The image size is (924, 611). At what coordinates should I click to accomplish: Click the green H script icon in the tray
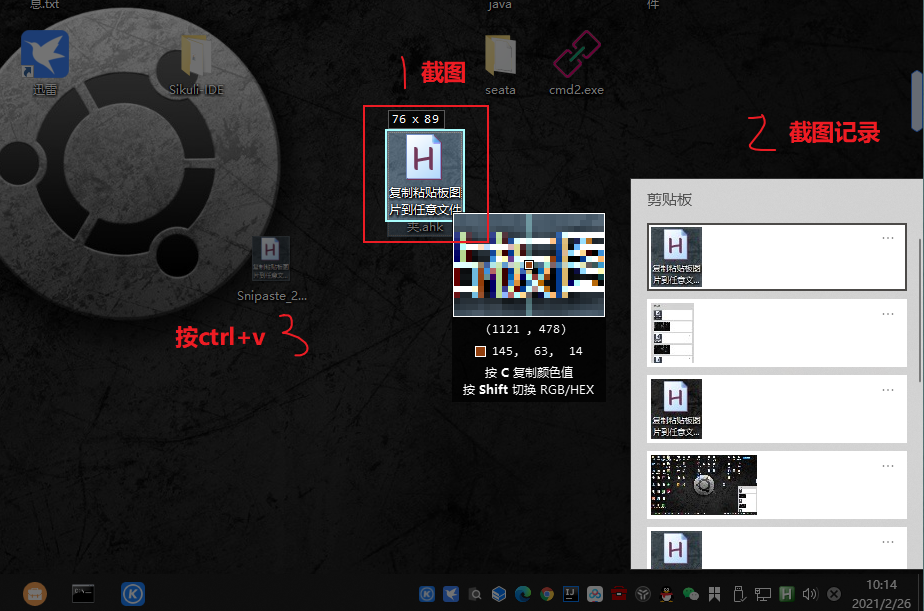point(787,593)
